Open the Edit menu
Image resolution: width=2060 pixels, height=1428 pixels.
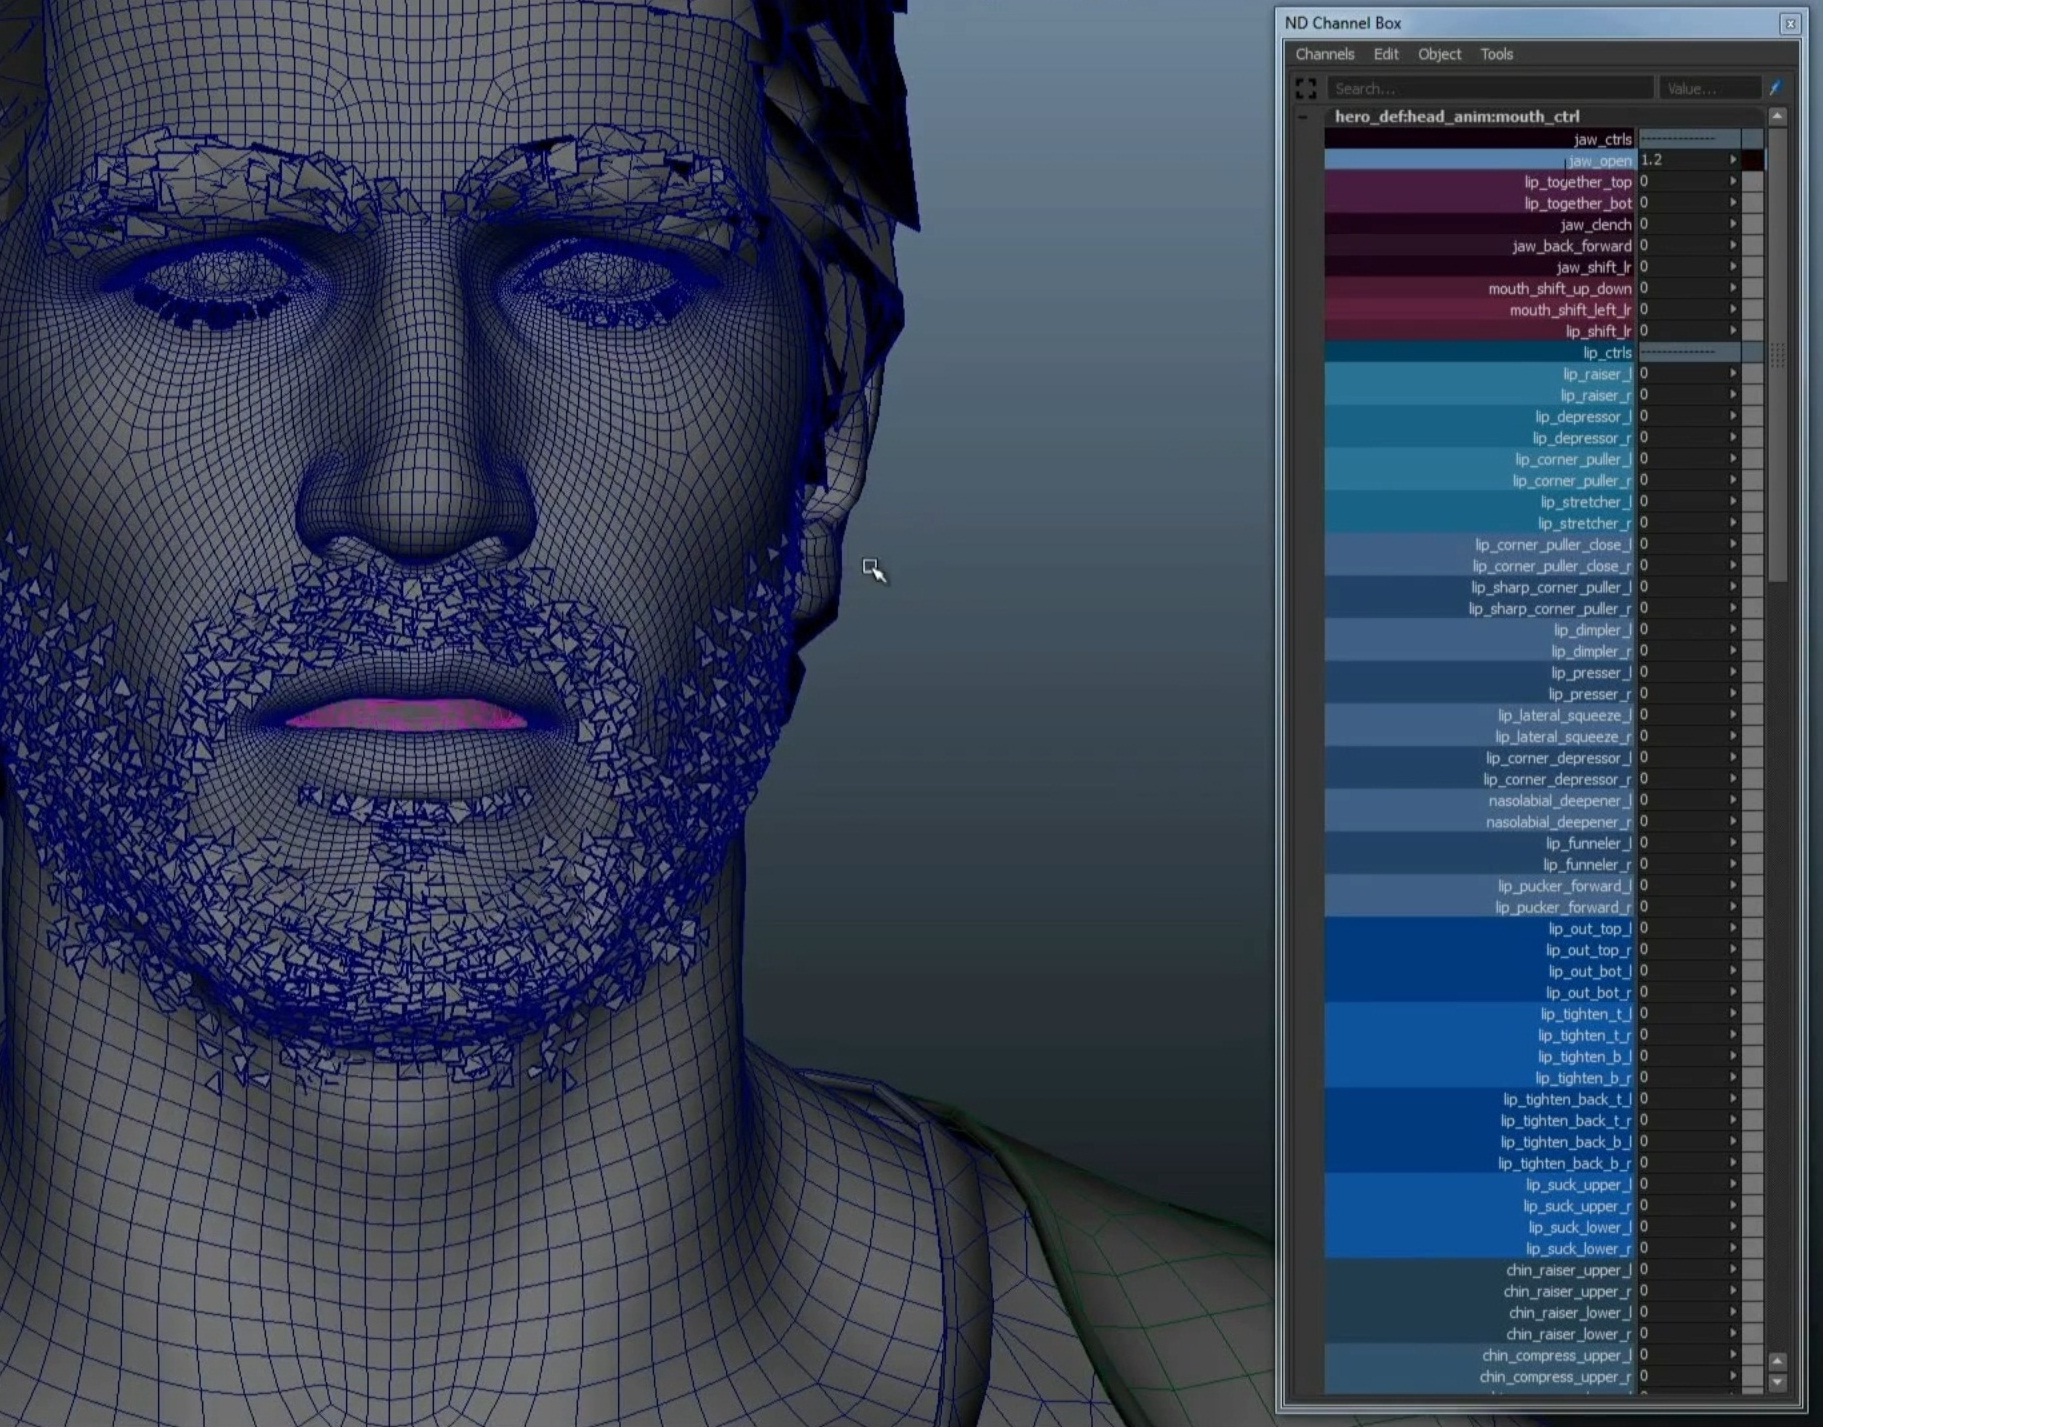click(1385, 54)
